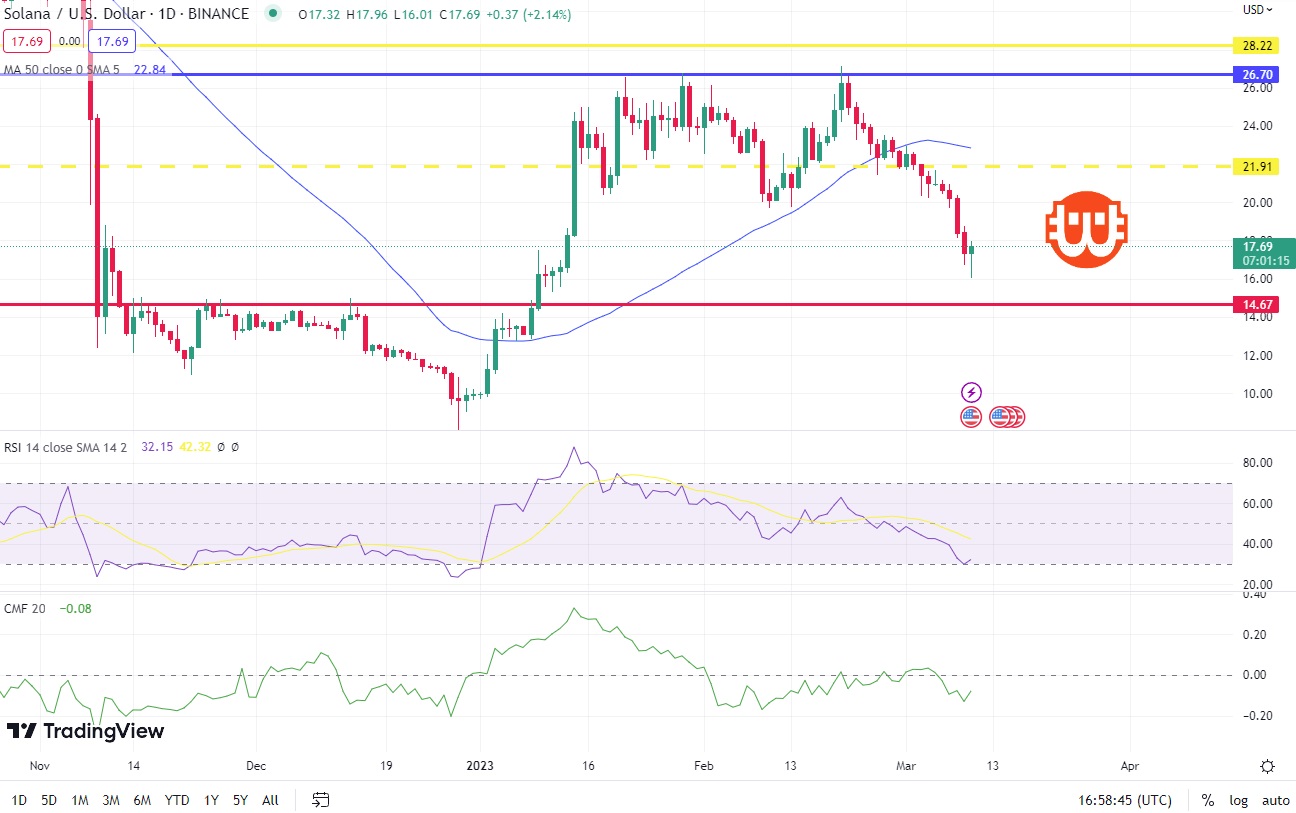Viewport: 1296px width, 813px height.
Task: Open the USD currency dropdown
Action: (1258, 10)
